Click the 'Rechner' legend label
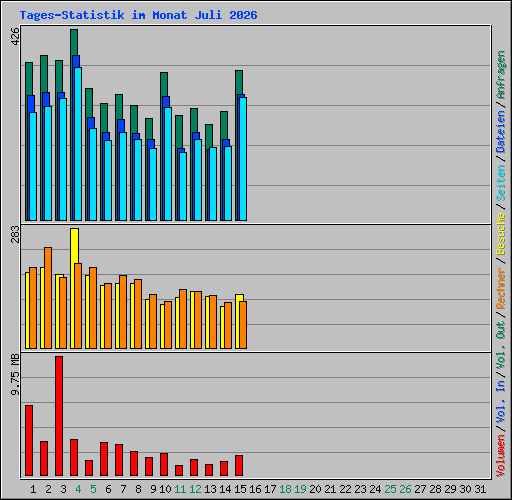This screenshot has width=512, height=500. click(501, 288)
